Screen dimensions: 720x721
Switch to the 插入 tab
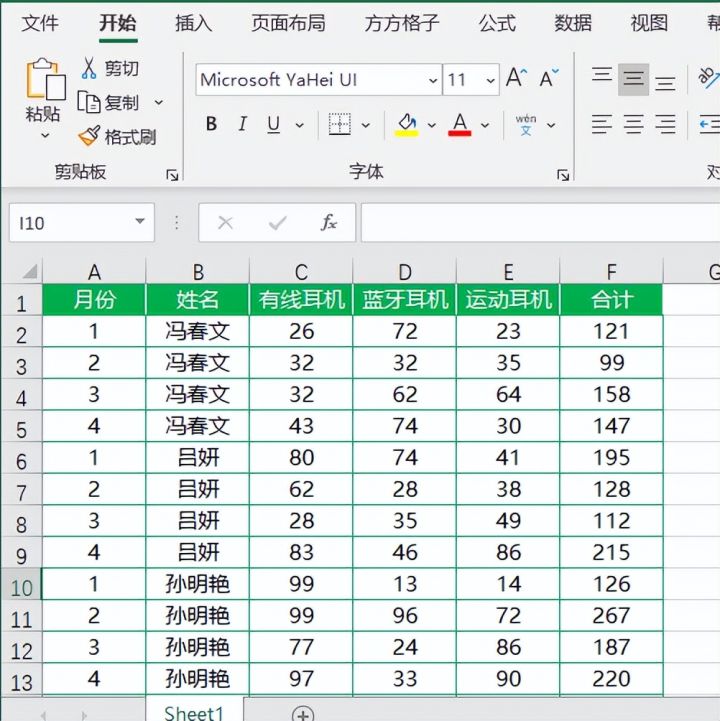(x=194, y=23)
